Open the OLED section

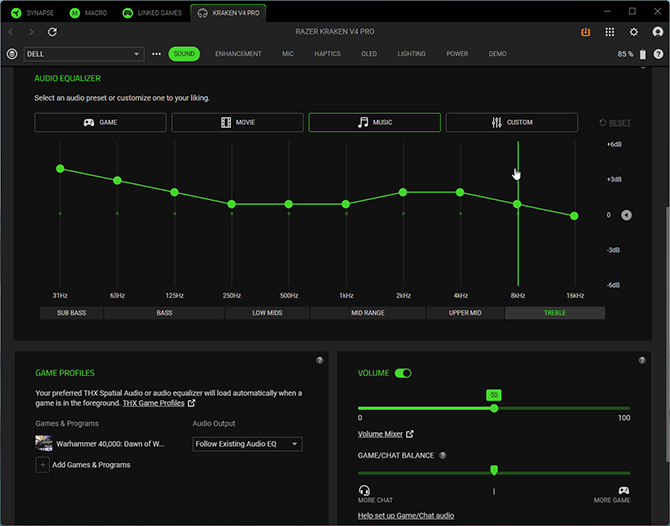[369, 54]
